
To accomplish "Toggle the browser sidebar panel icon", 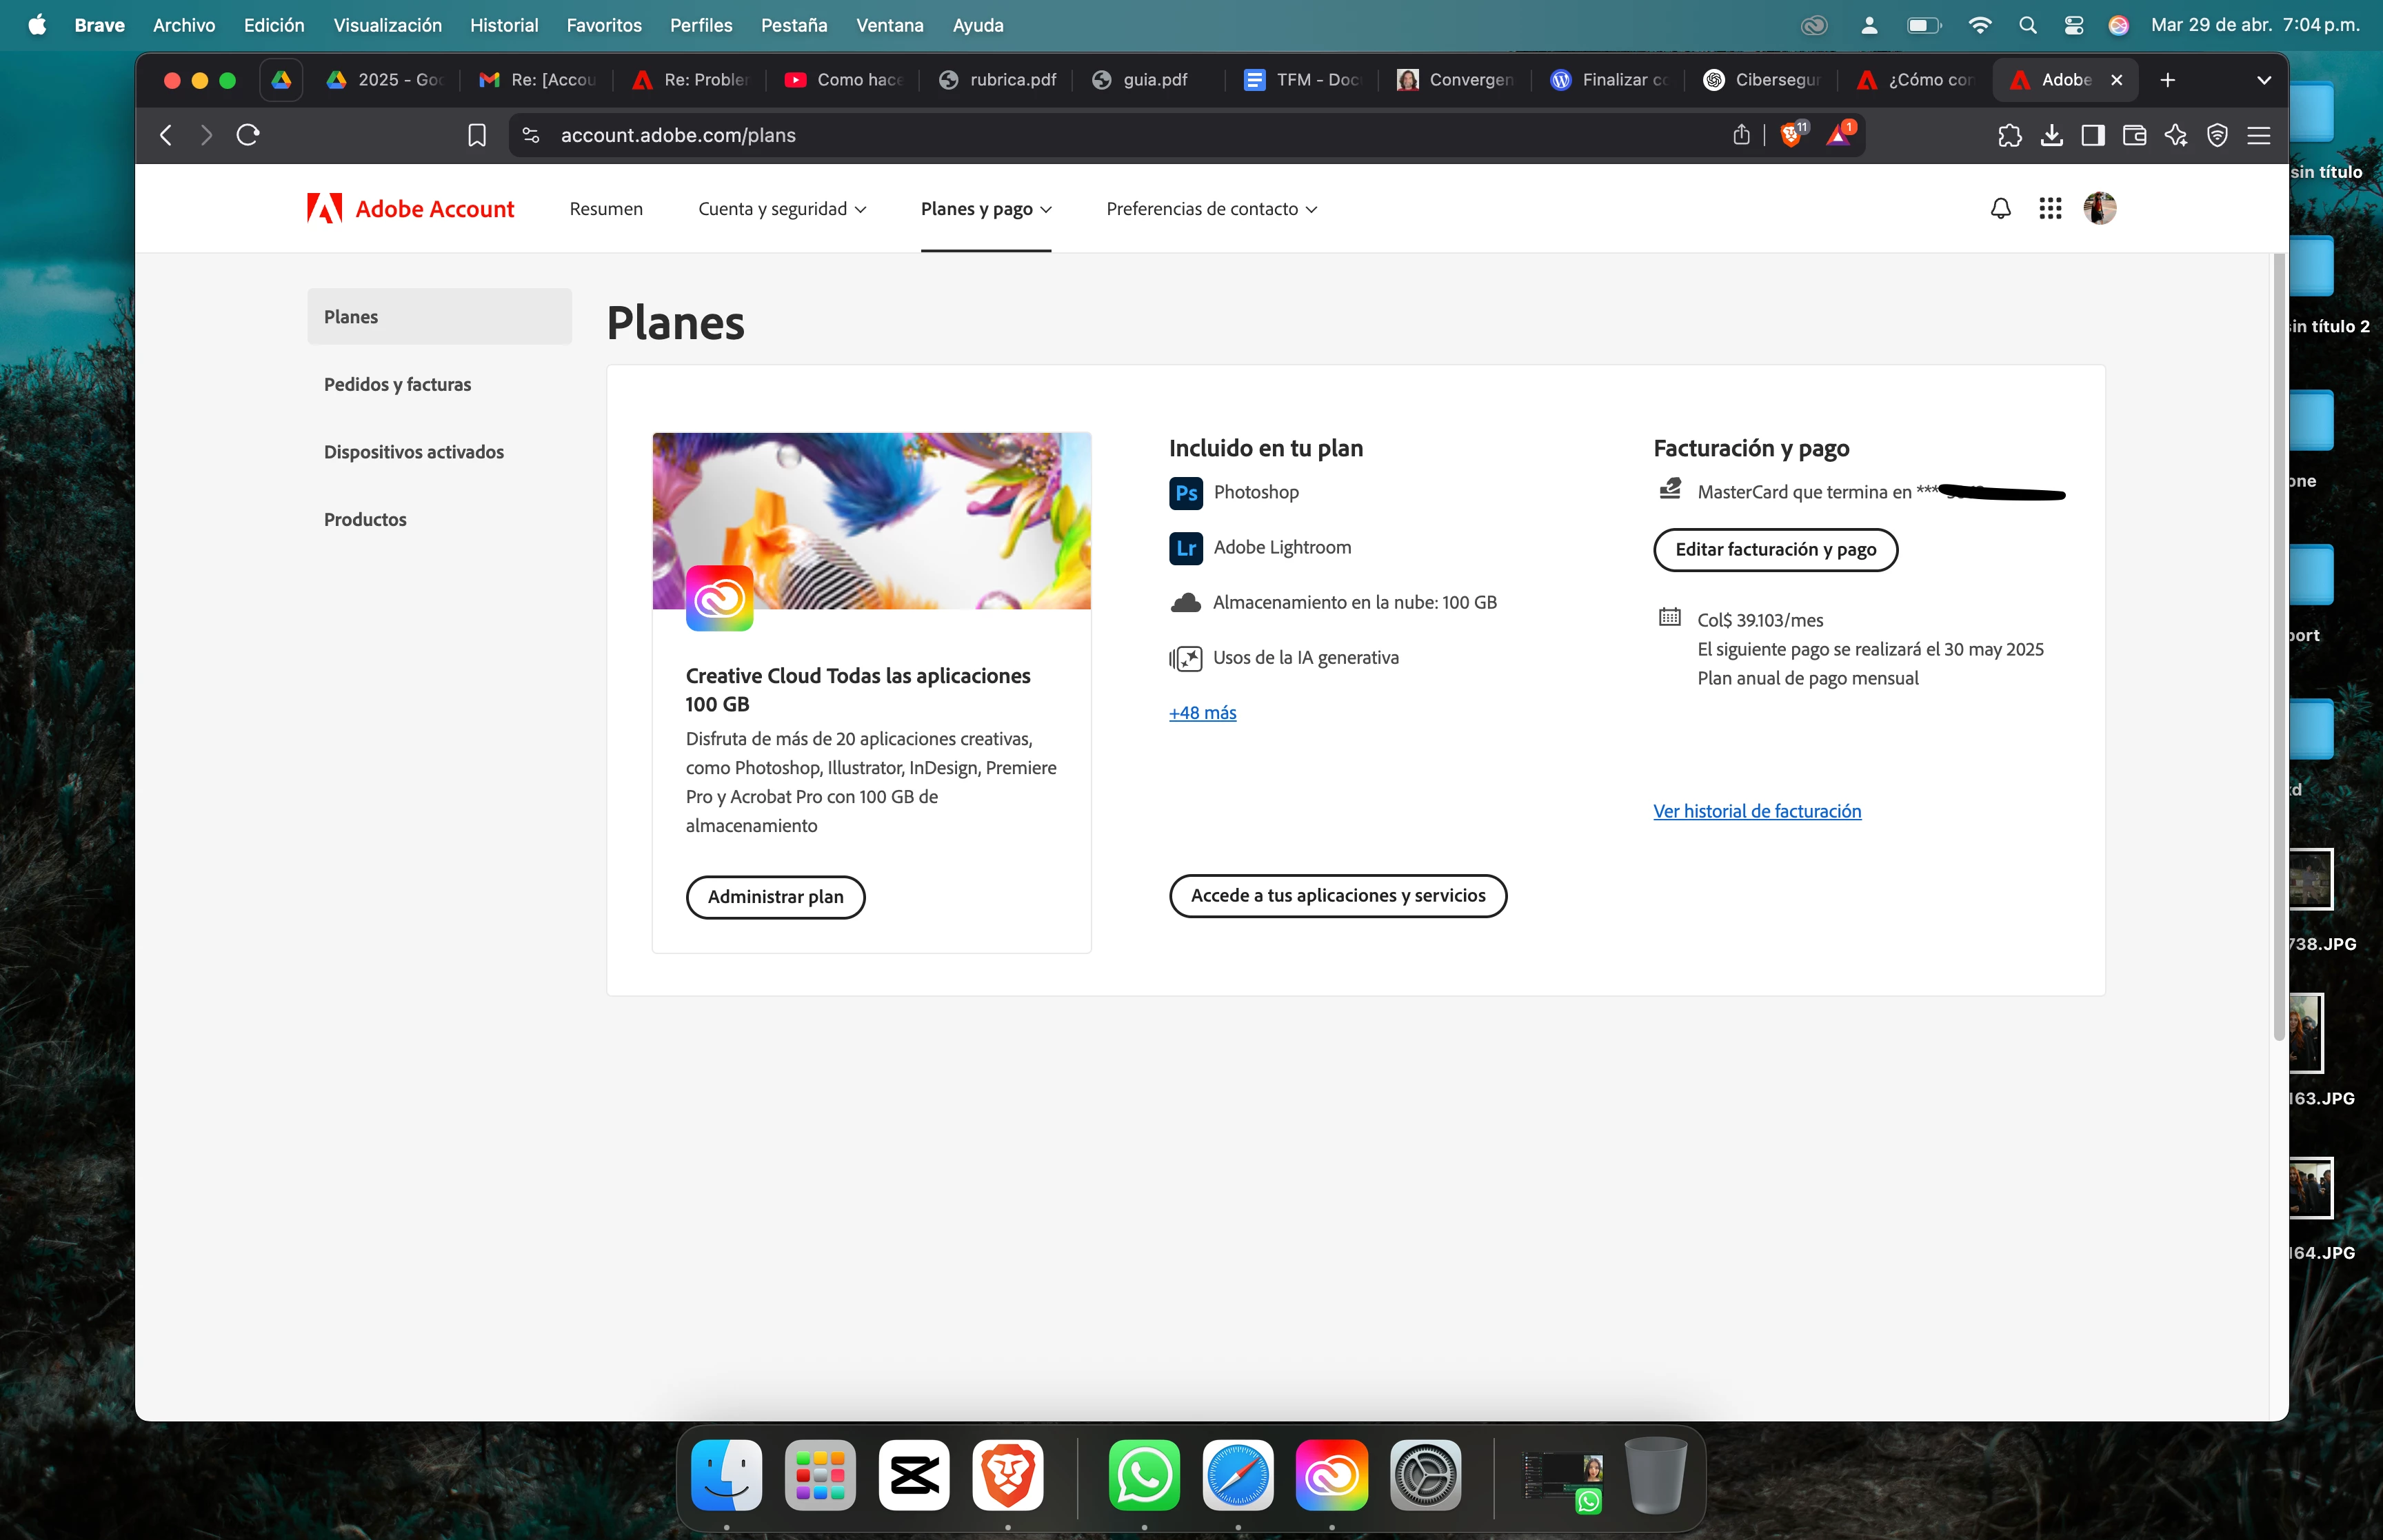I will [2092, 135].
